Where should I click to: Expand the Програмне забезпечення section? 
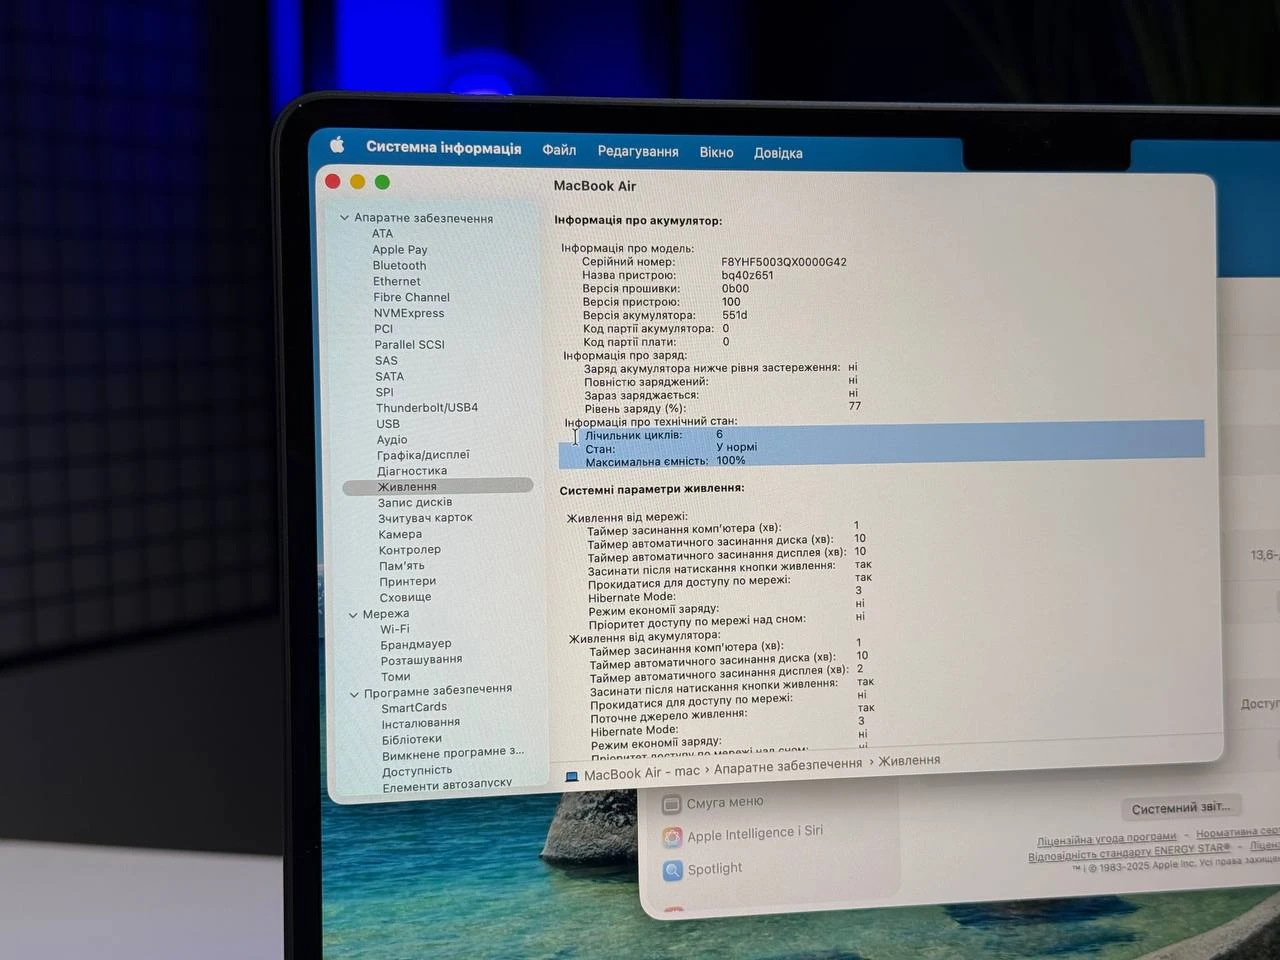click(355, 691)
